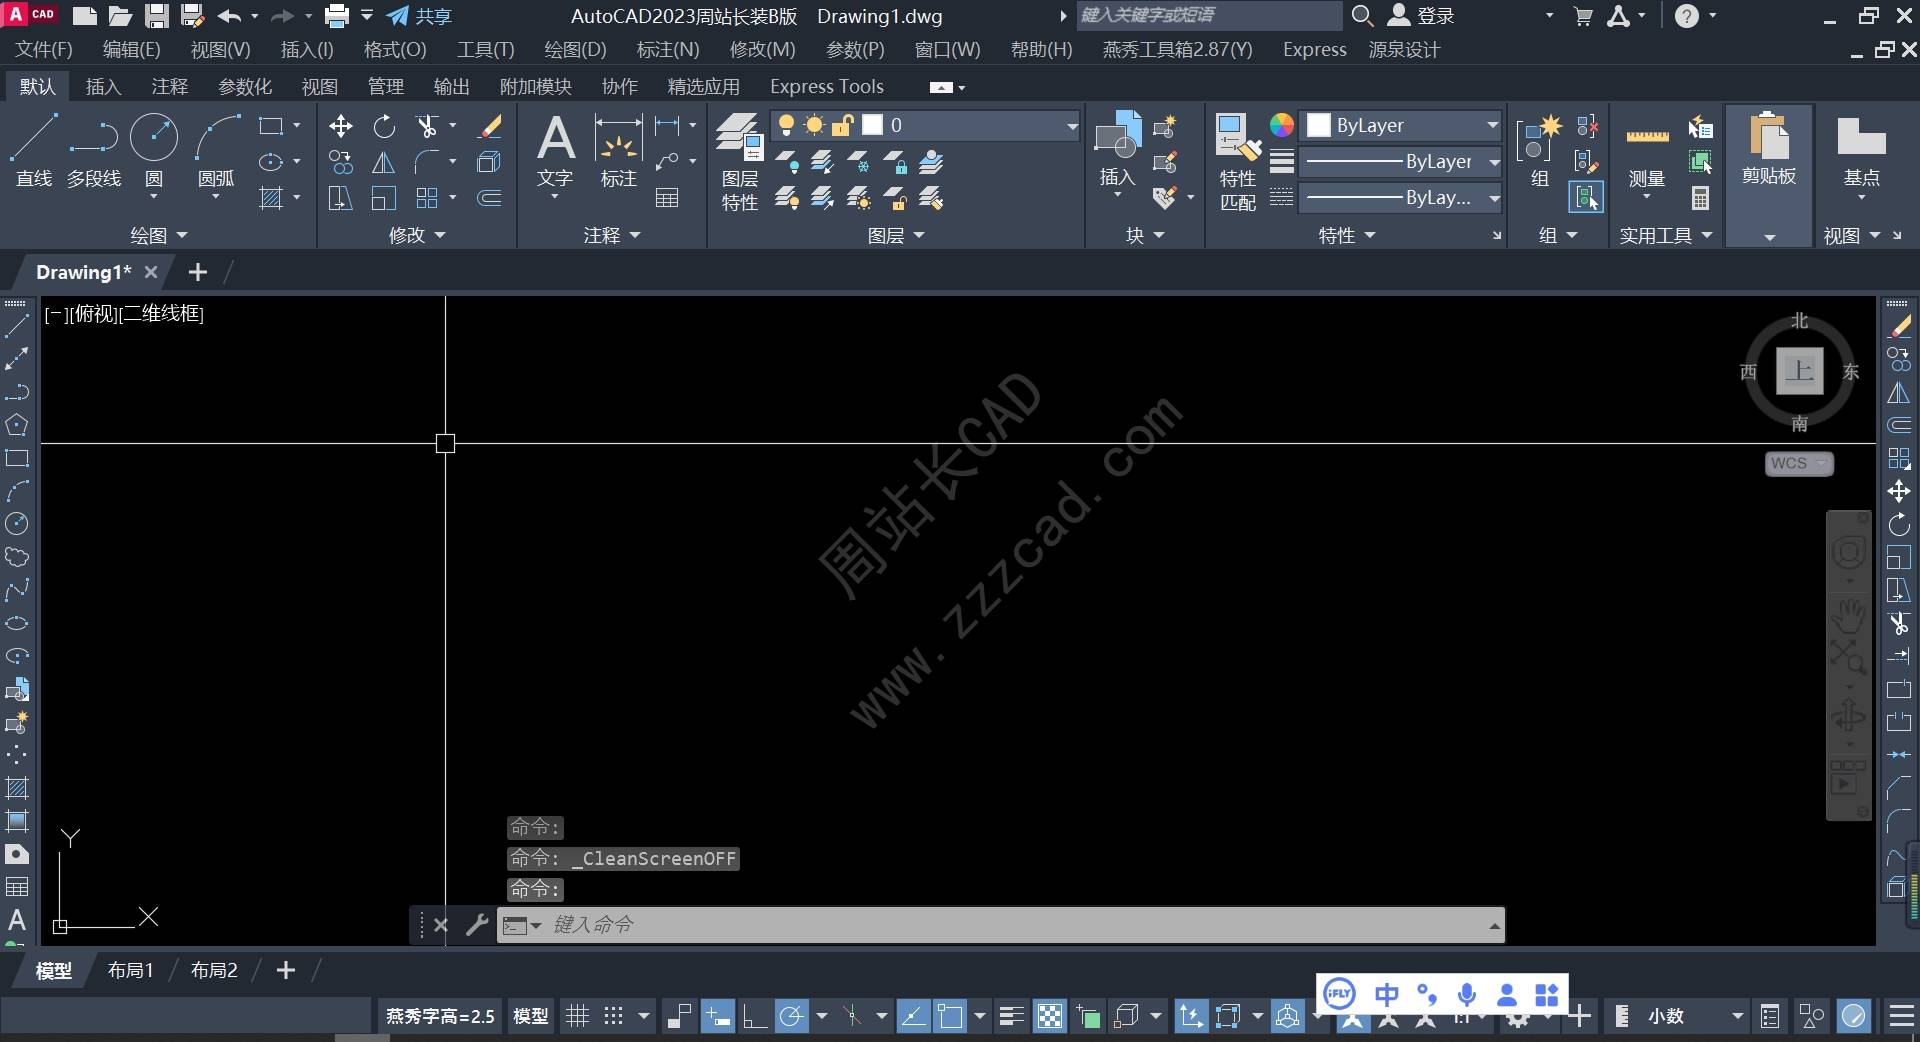Click the Group (组) tool
The width and height of the screenshot is (1920, 1042).
(x=1538, y=150)
